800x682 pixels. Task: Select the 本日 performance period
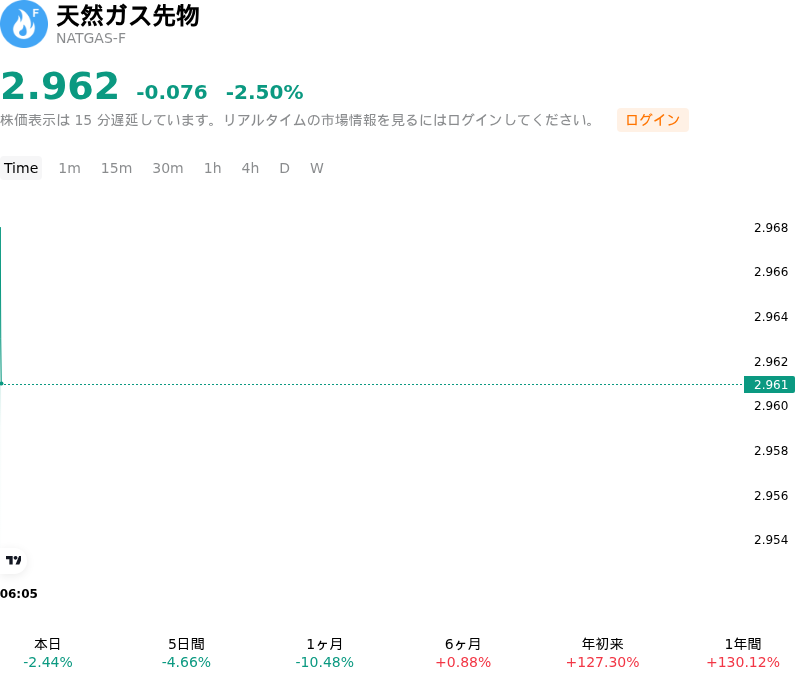click(x=47, y=653)
